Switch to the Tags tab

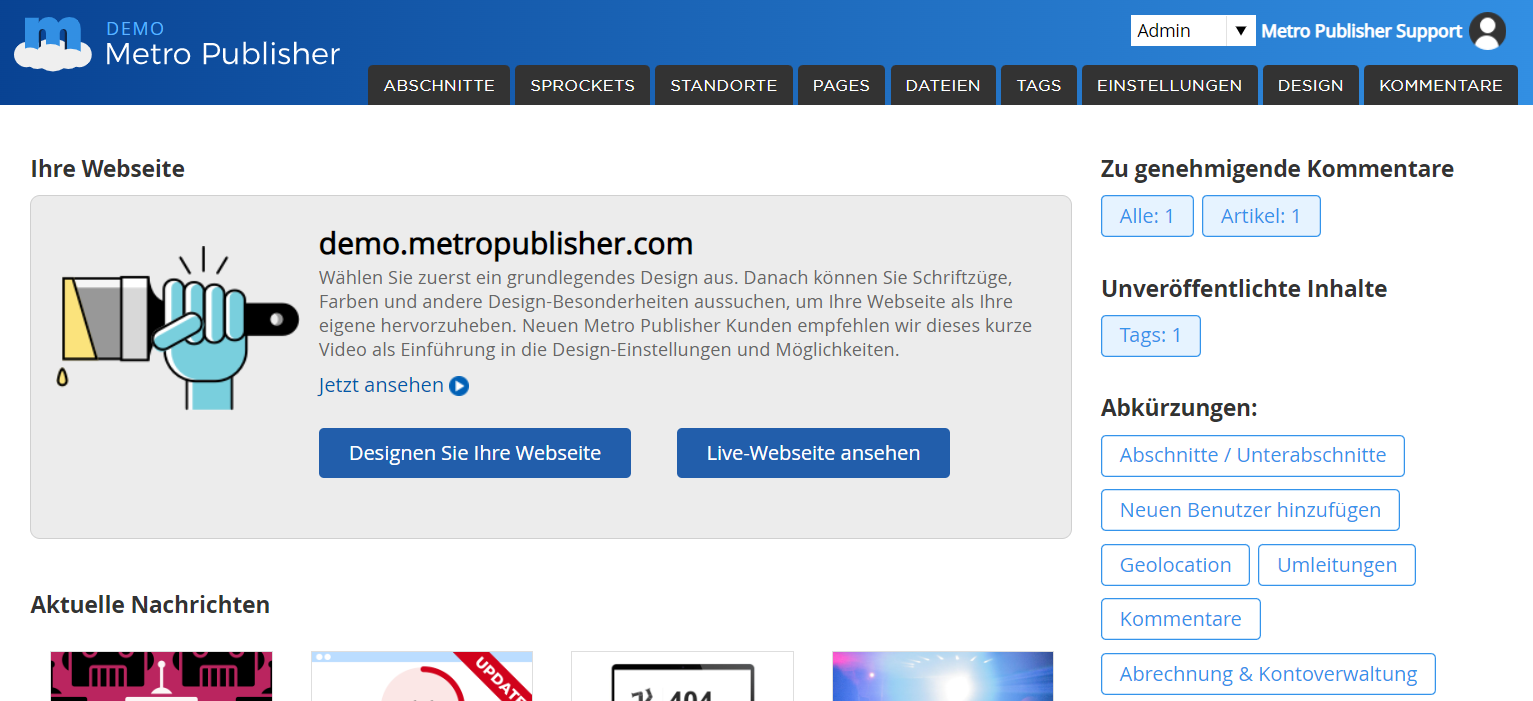[1039, 85]
